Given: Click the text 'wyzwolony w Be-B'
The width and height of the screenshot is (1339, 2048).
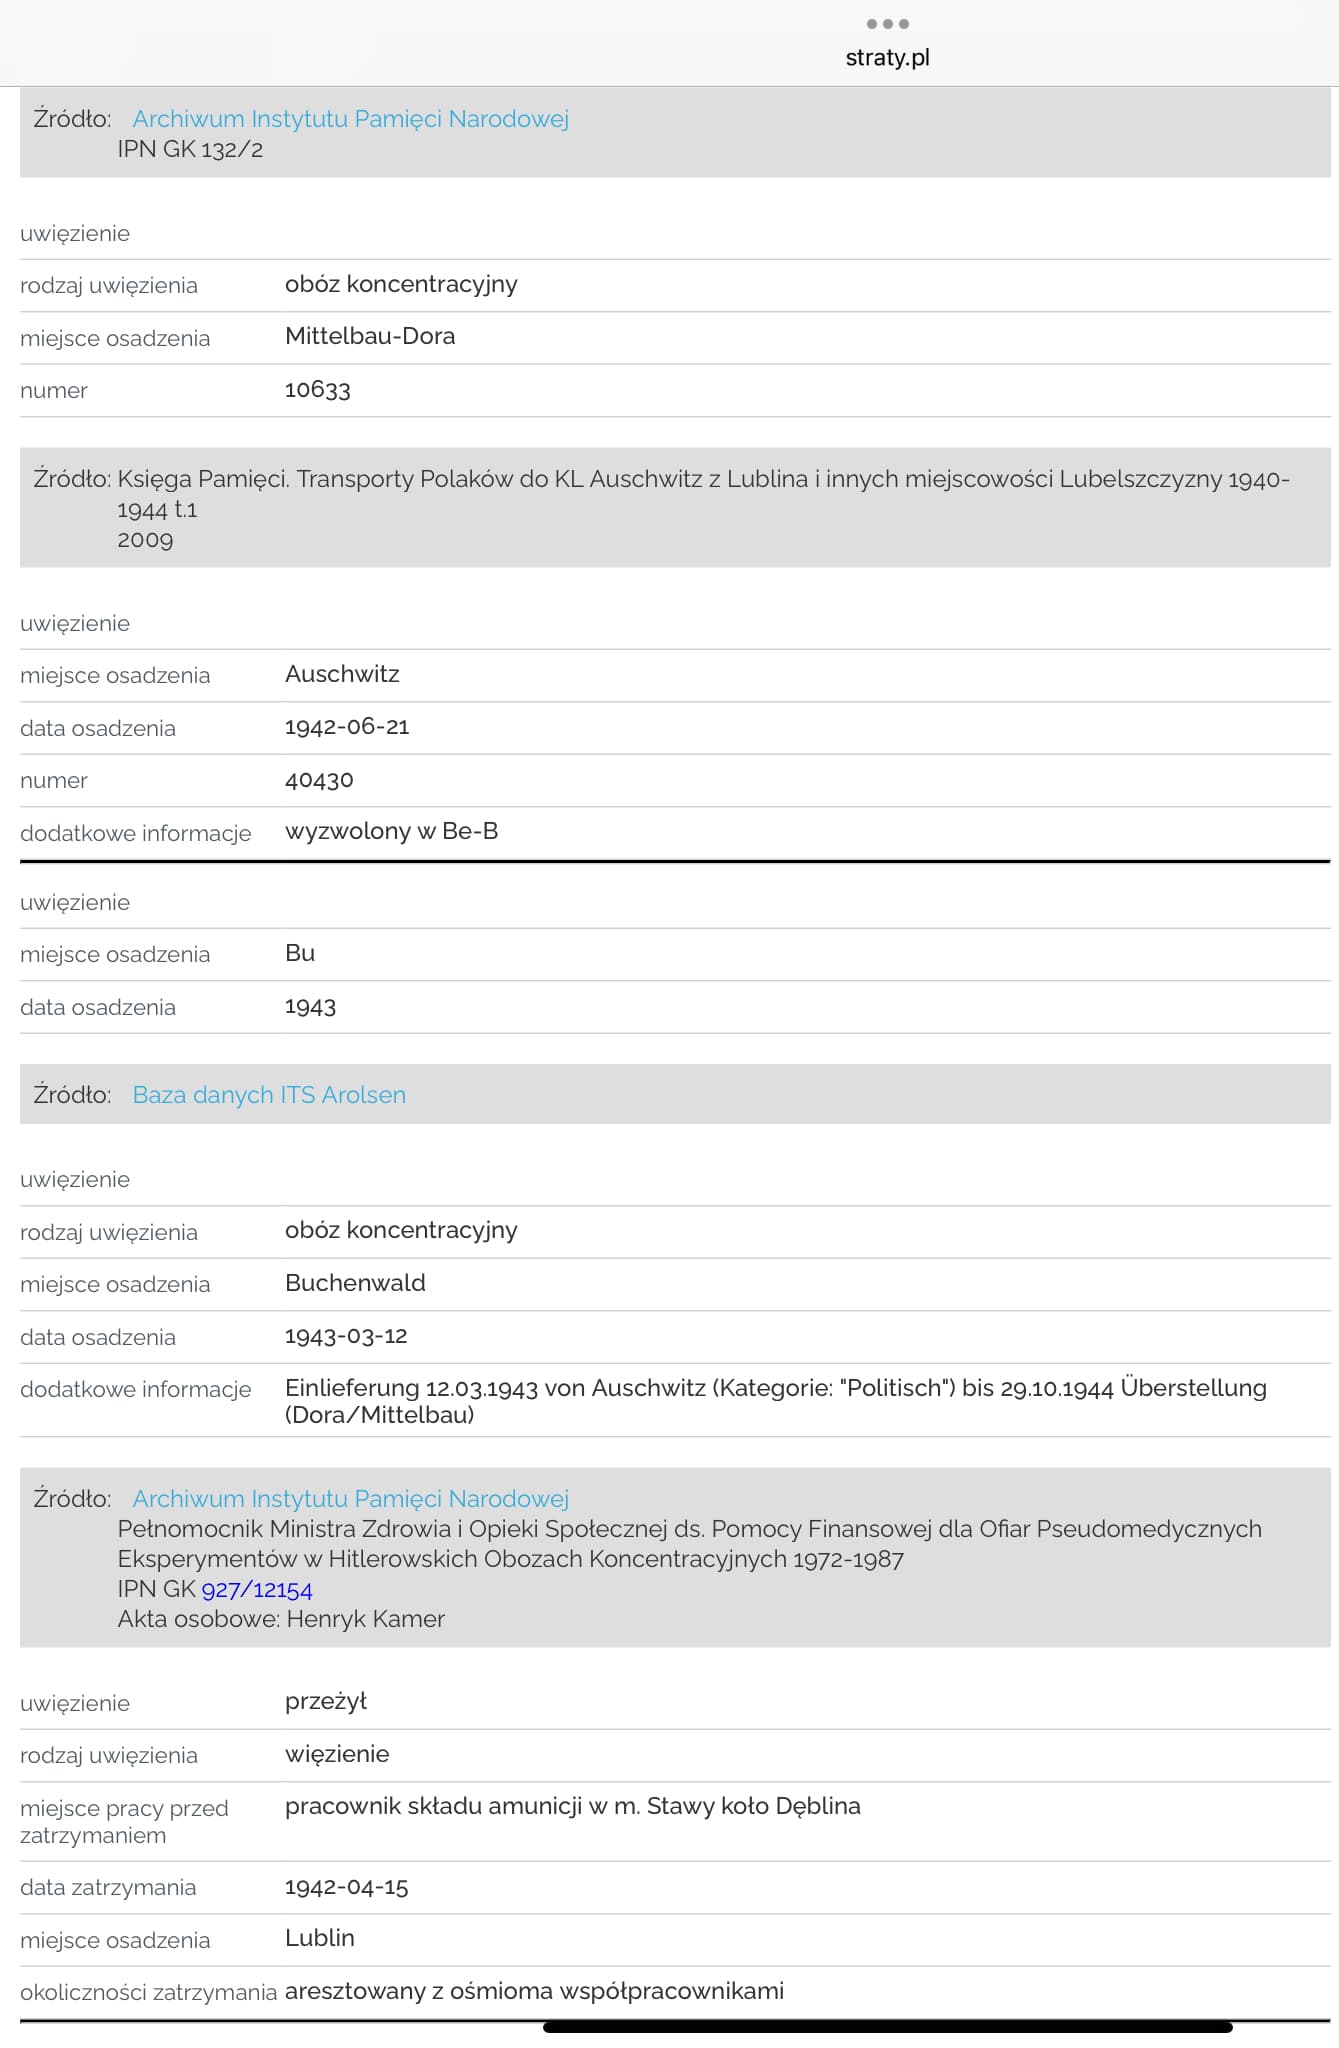Looking at the screenshot, I should 391,832.
